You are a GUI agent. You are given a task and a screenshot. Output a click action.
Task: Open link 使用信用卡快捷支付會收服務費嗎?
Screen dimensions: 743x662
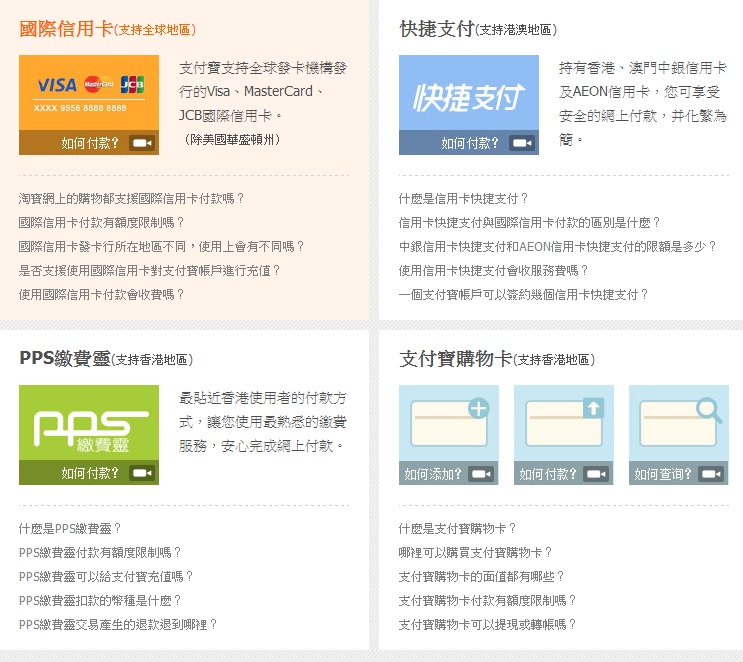[494, 270]
